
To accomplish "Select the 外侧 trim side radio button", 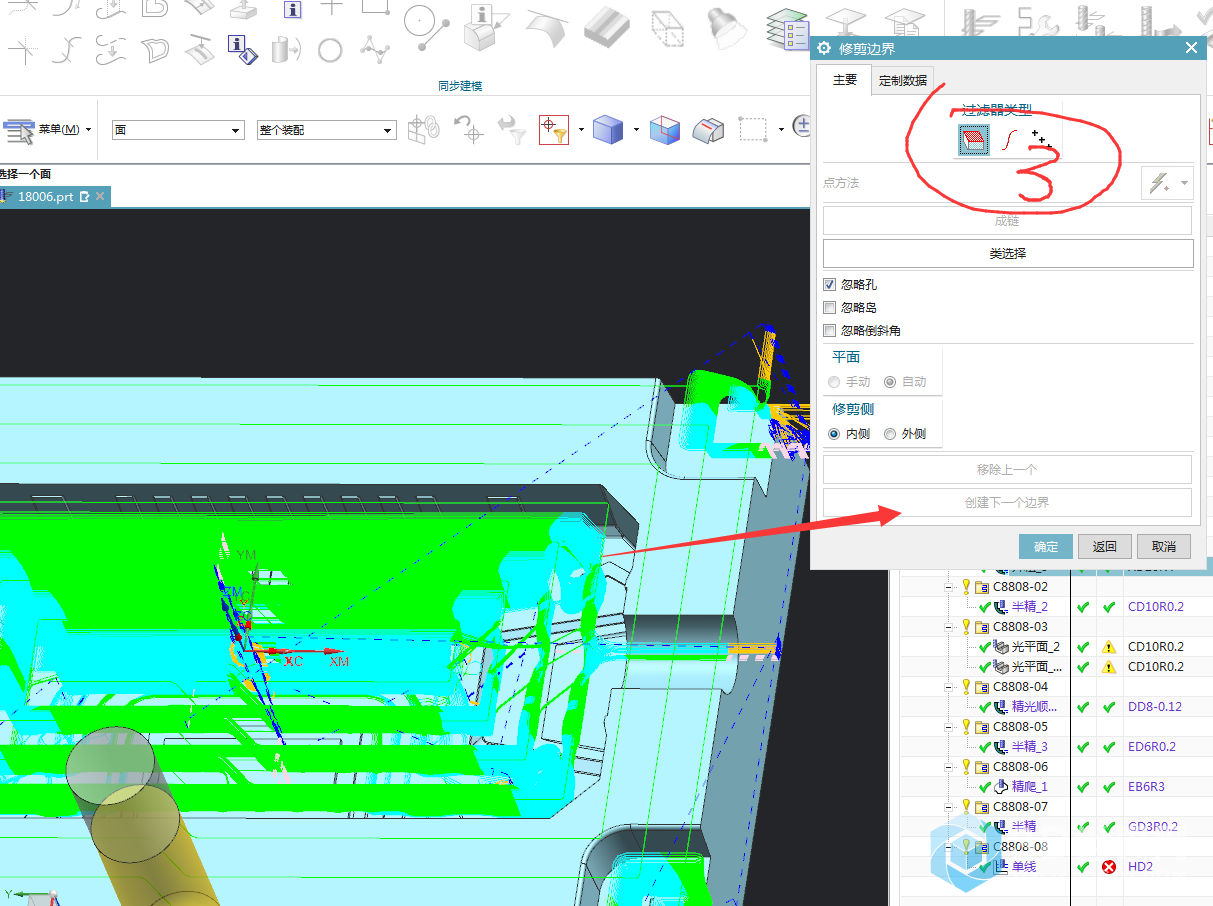I will (x=890, y=434).
